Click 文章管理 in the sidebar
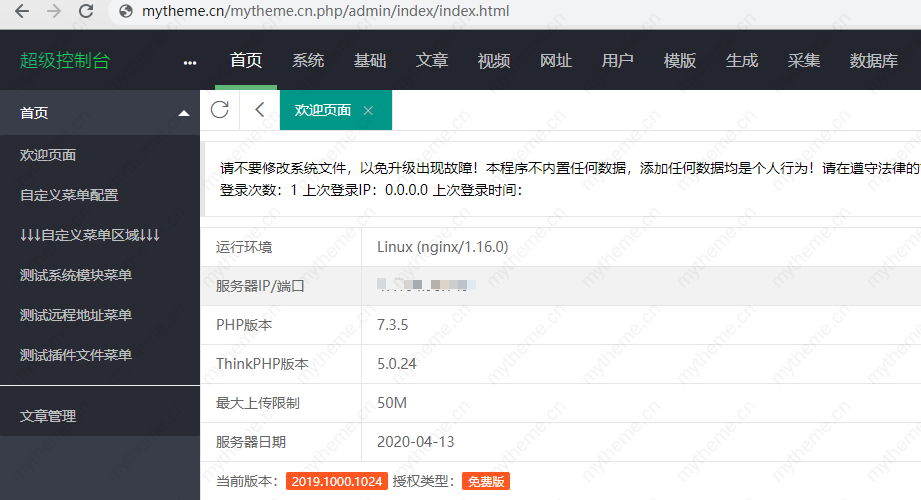The height and width of the screenshot is (500, 921). pos(48,416)
